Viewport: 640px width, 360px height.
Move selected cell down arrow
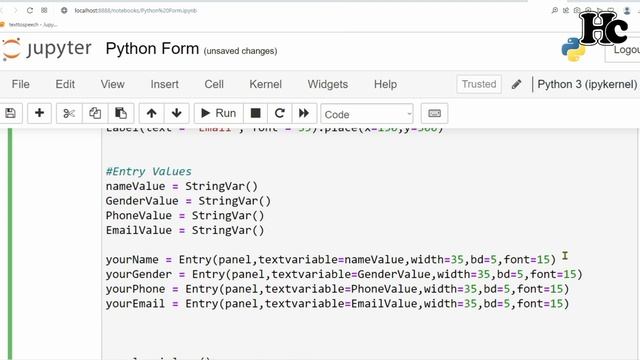coord(177,113)
